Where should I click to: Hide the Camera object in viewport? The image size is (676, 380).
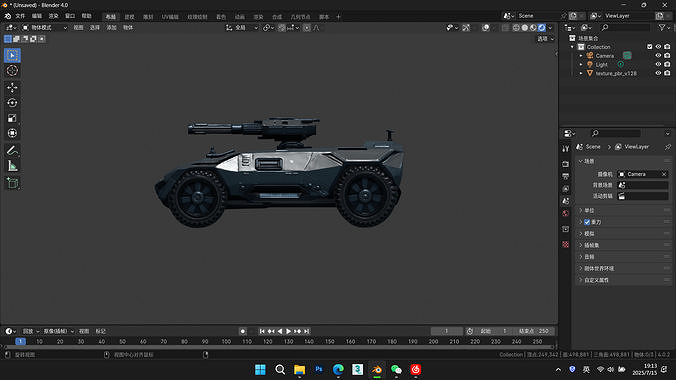click(x=658, y=56)
